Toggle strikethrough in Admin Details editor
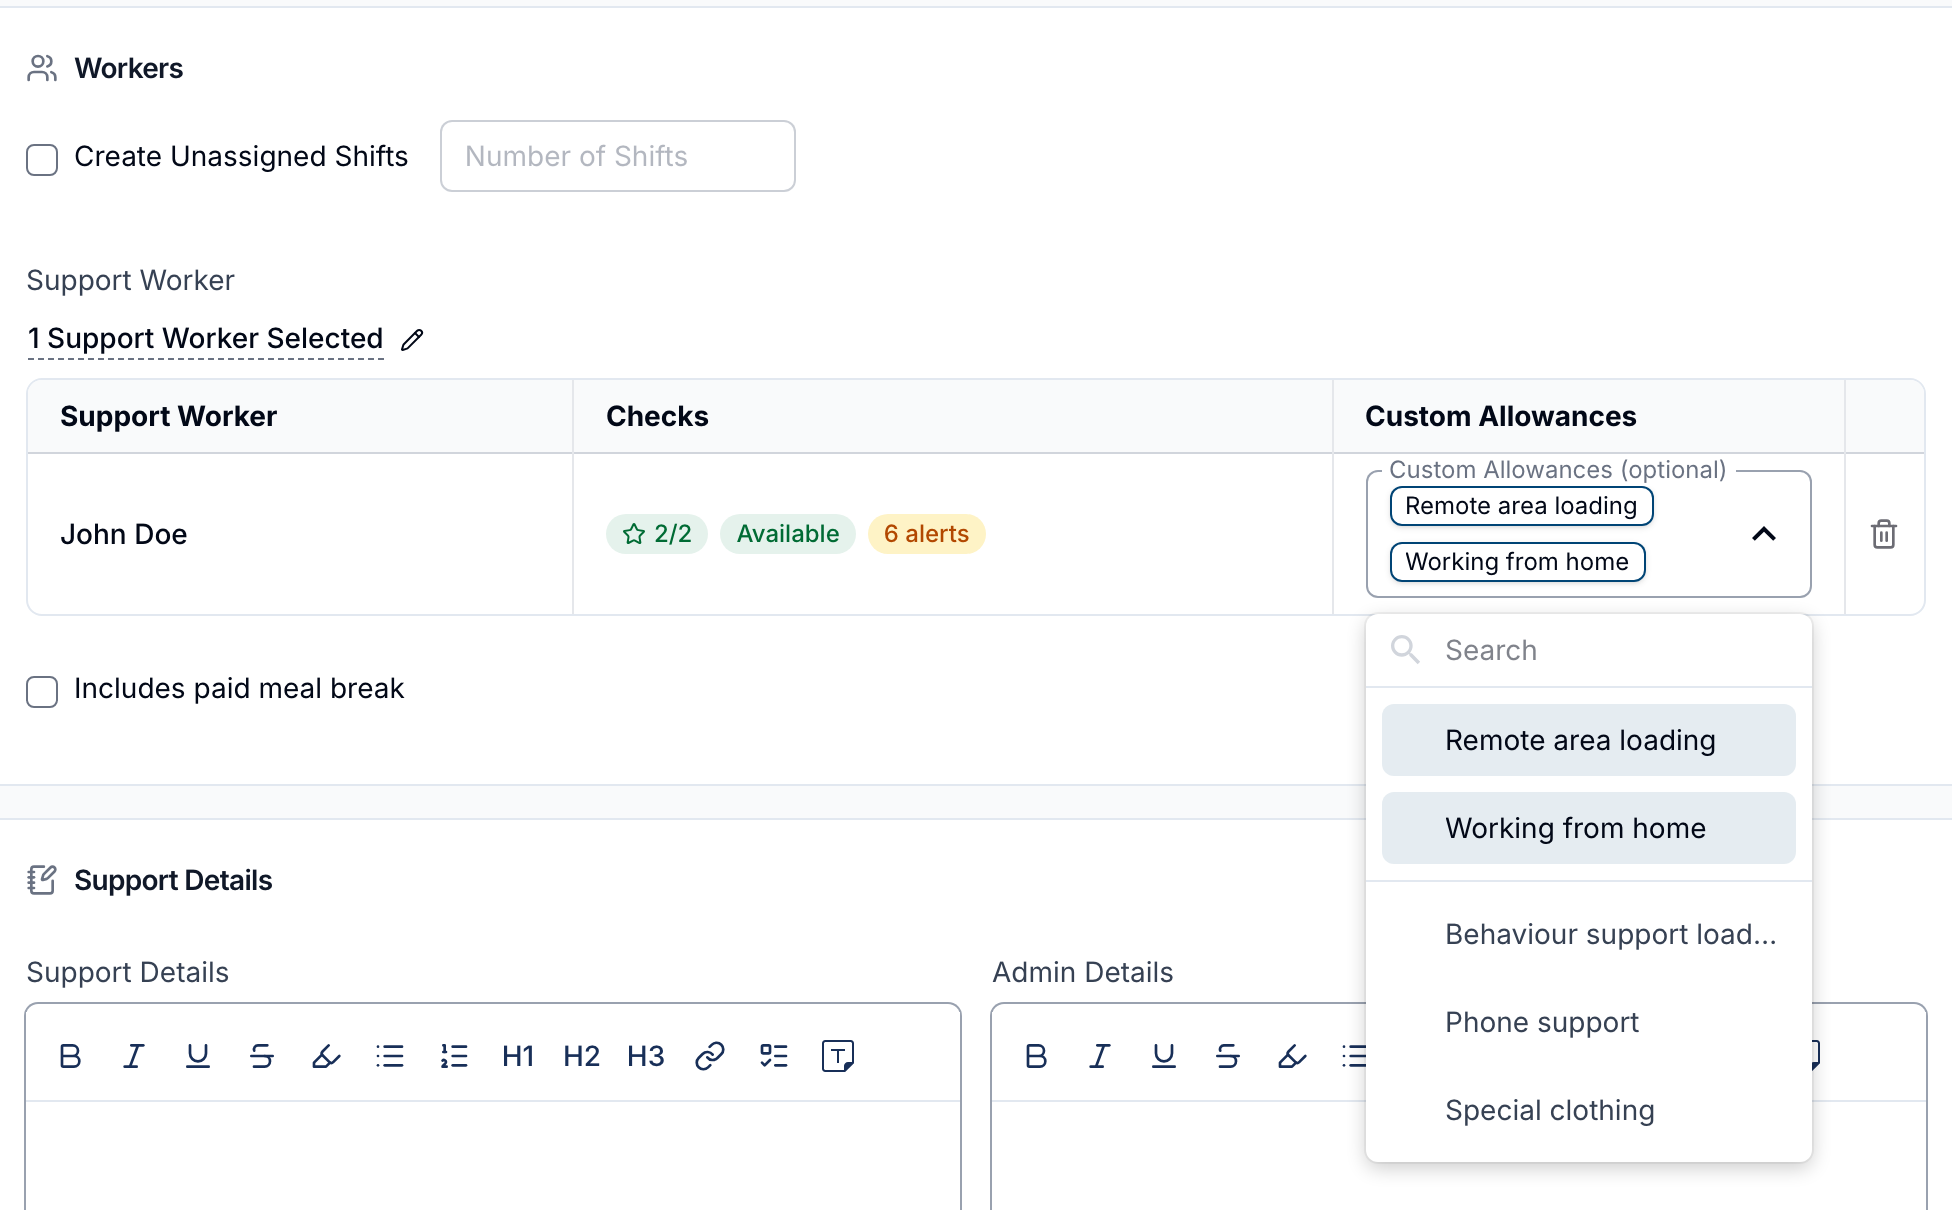1952x1210 pixels. click(x=1228, y=1056)
